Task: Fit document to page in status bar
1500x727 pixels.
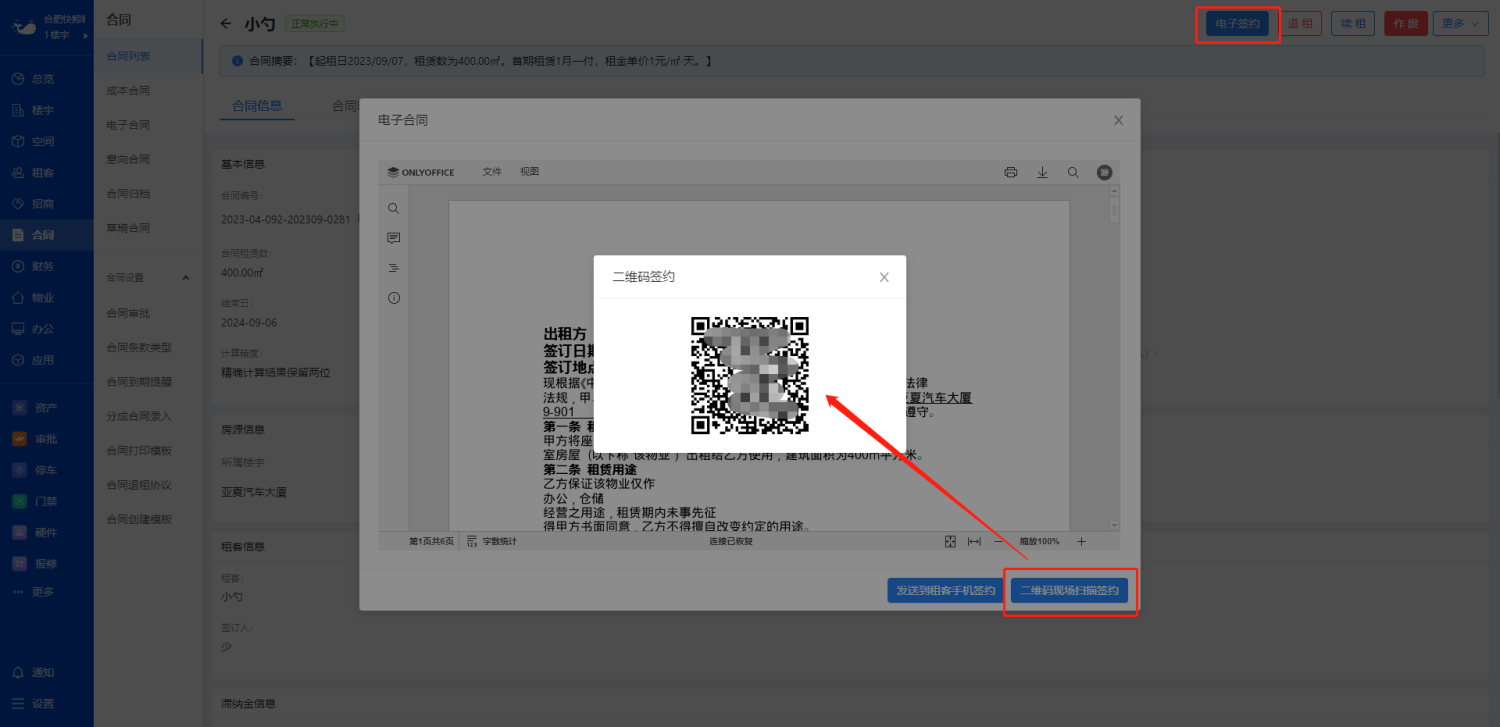Action: pyautogui.click(x=950, y=541)
